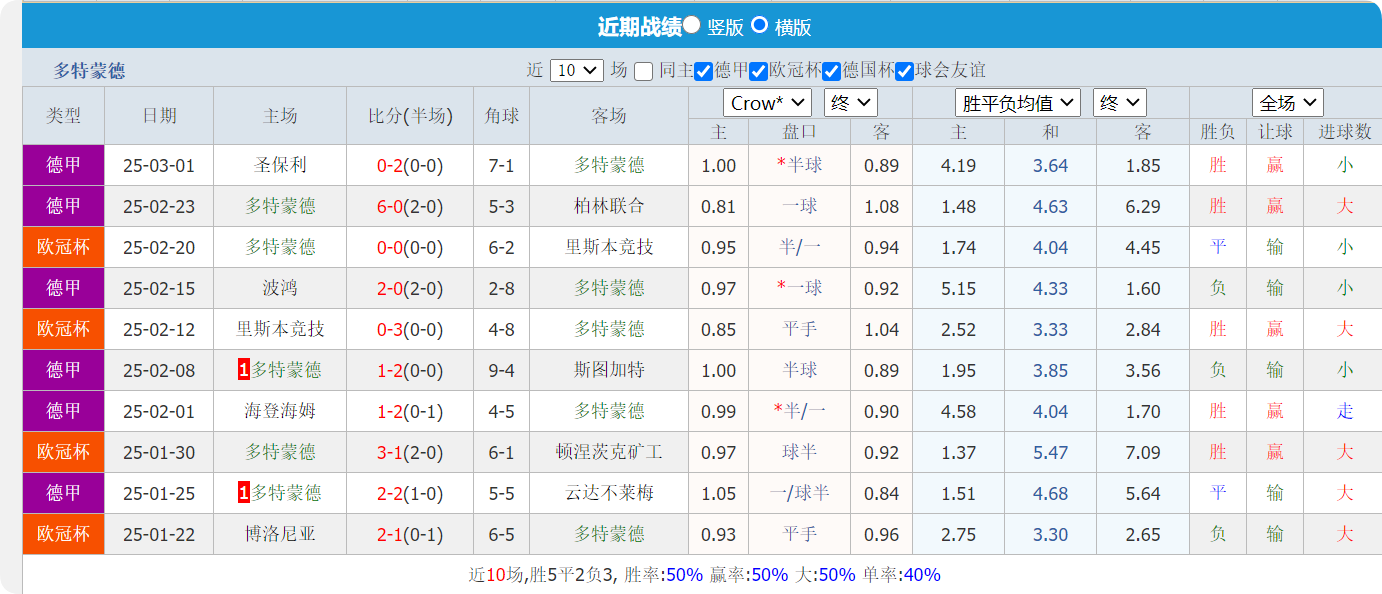Uncheck the 欧冠杯 league filter
The image size is (1382, 594).
click(x=758, y=70)
